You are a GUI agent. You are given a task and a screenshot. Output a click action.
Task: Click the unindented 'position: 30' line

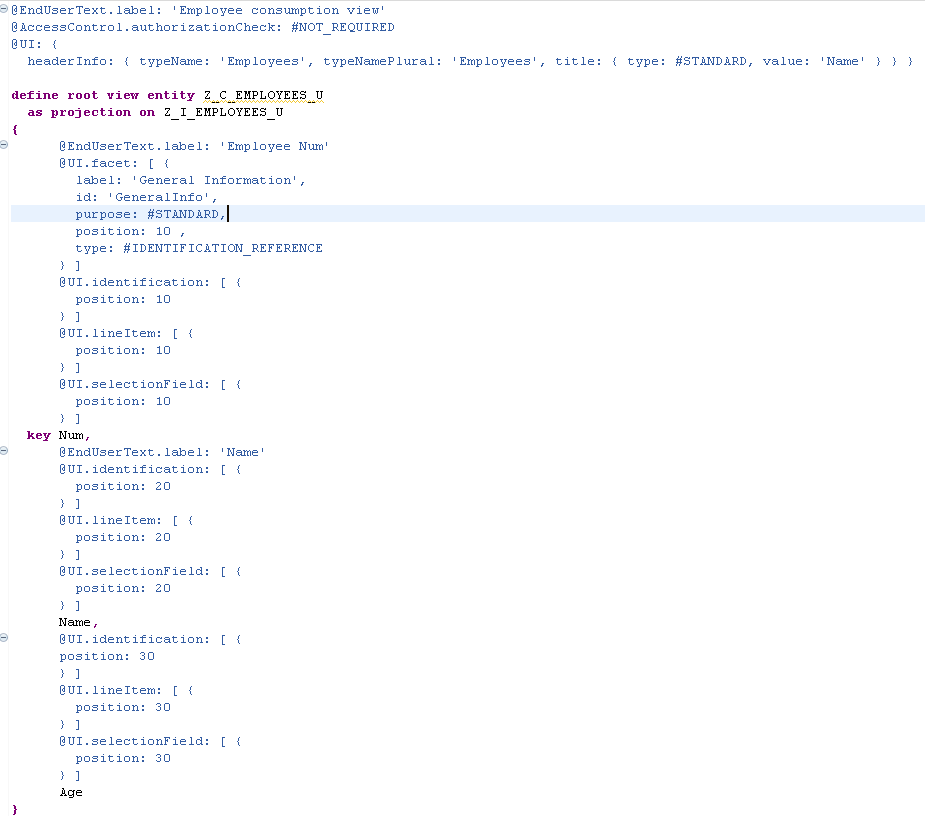107,657
